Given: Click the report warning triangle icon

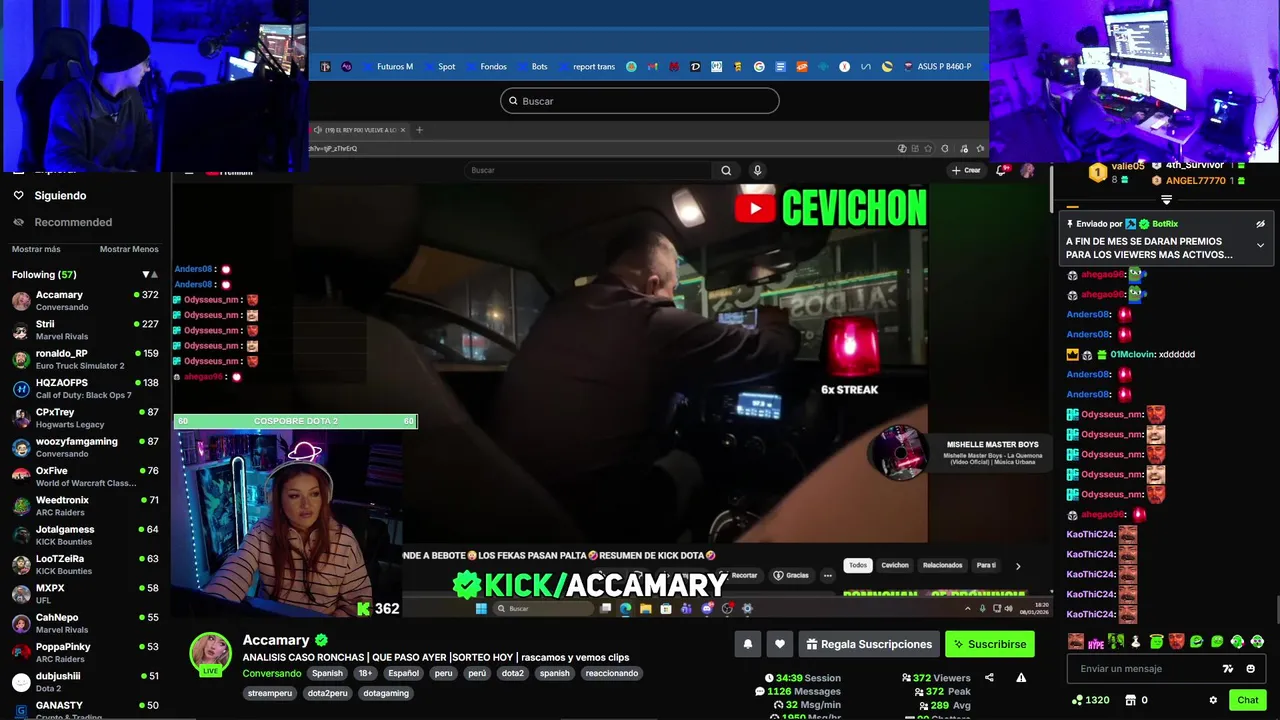Looking at the screenshot, I should pos(1021,677).
